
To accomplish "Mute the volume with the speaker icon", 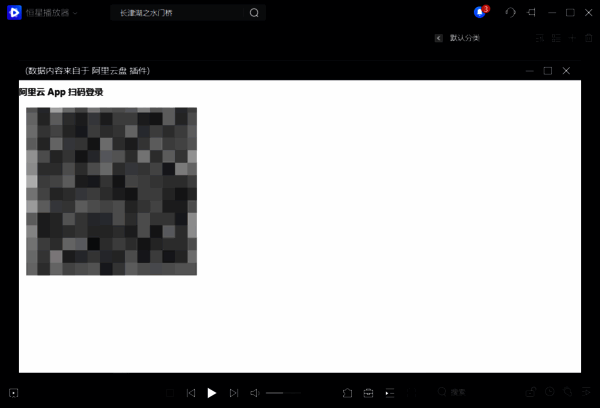I will (x=254, y=393).
